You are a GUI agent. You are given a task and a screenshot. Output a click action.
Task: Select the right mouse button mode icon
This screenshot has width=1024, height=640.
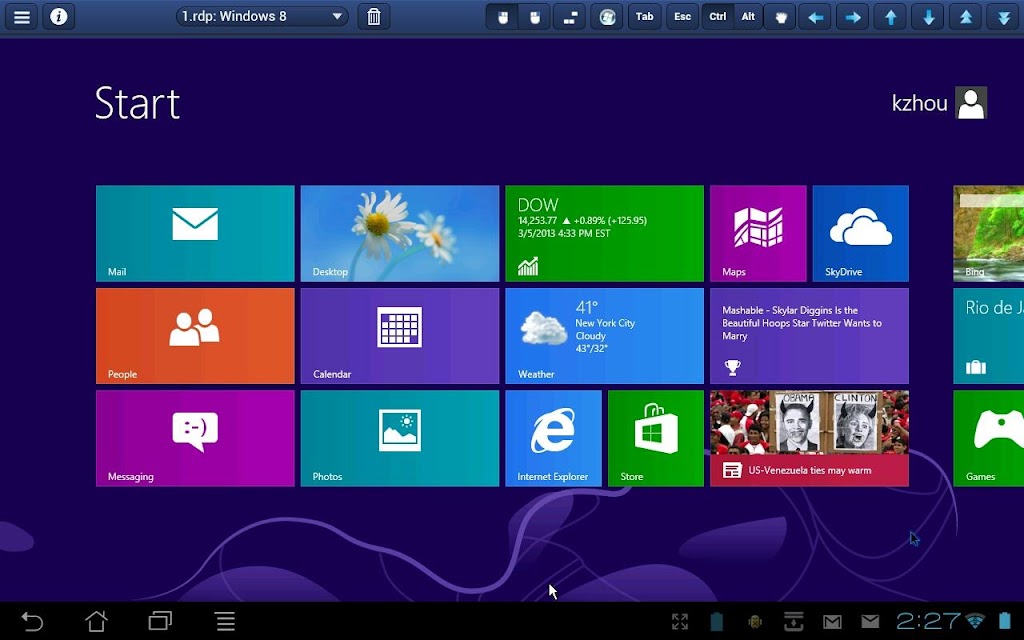tap(534, 17)
